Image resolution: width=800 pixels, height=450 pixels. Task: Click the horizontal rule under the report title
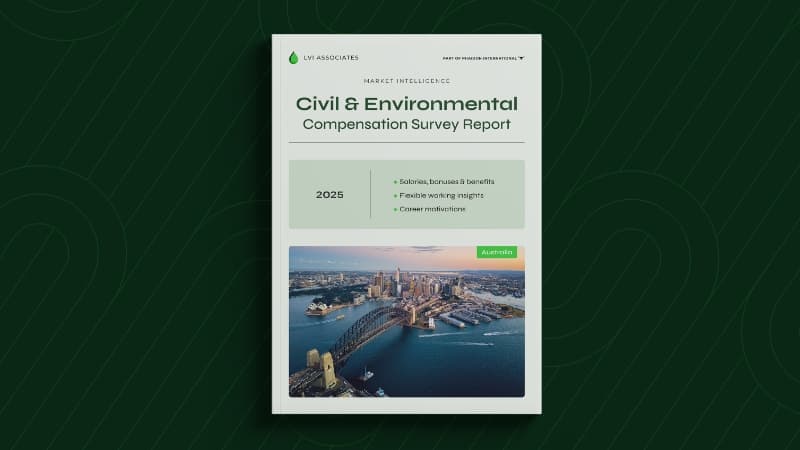[406, 142]
